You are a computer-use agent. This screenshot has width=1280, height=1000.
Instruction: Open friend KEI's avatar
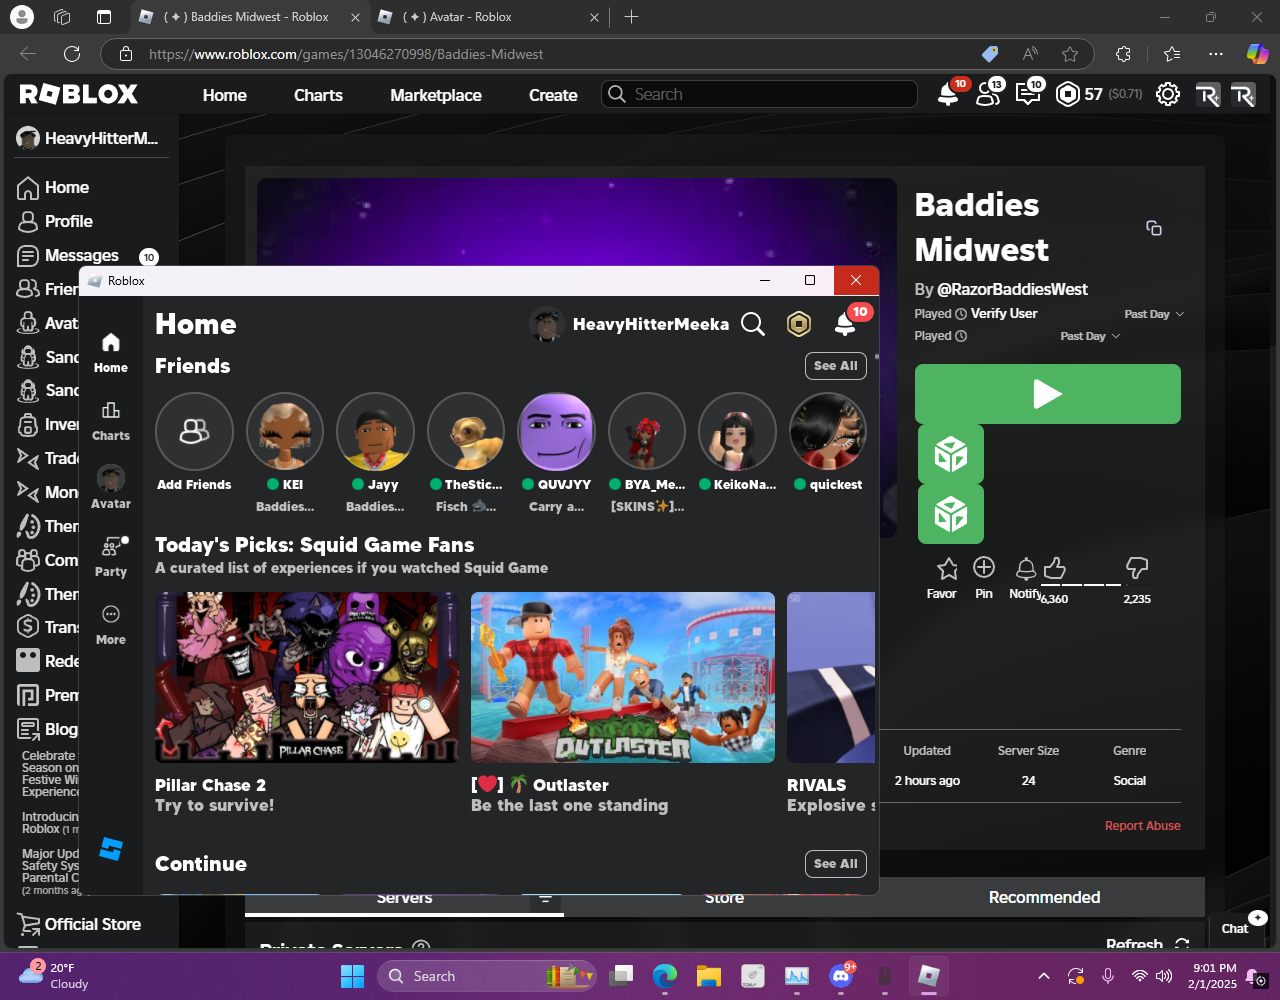point(285,431)
